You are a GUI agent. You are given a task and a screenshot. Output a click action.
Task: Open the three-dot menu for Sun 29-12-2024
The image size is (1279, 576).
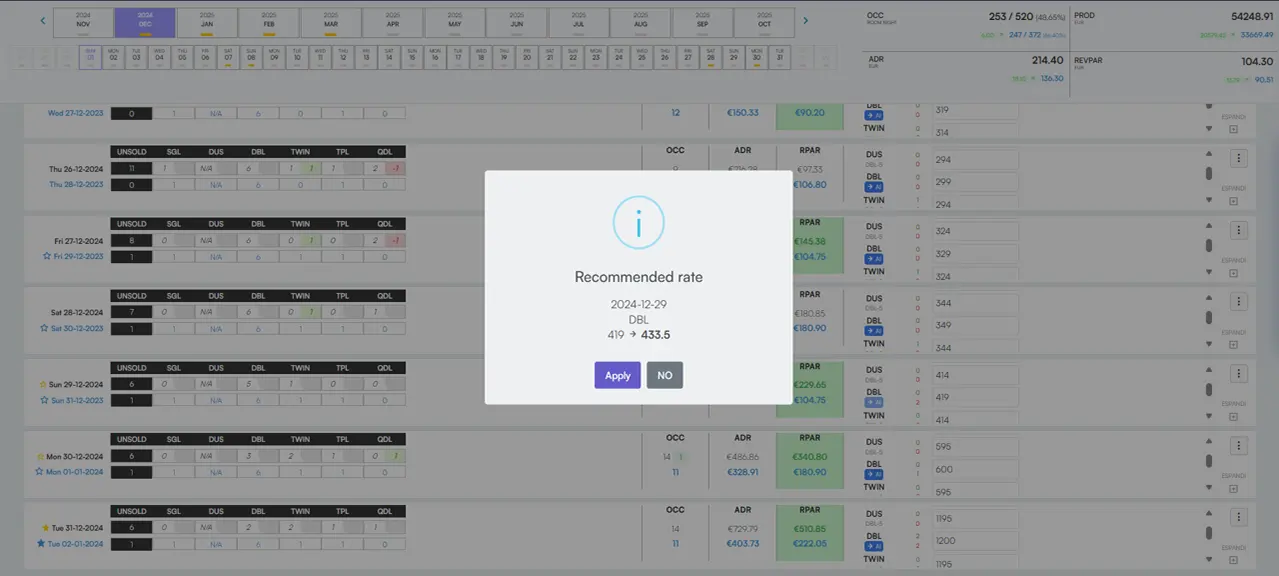pyautogui.click(x=1239, y=374)
